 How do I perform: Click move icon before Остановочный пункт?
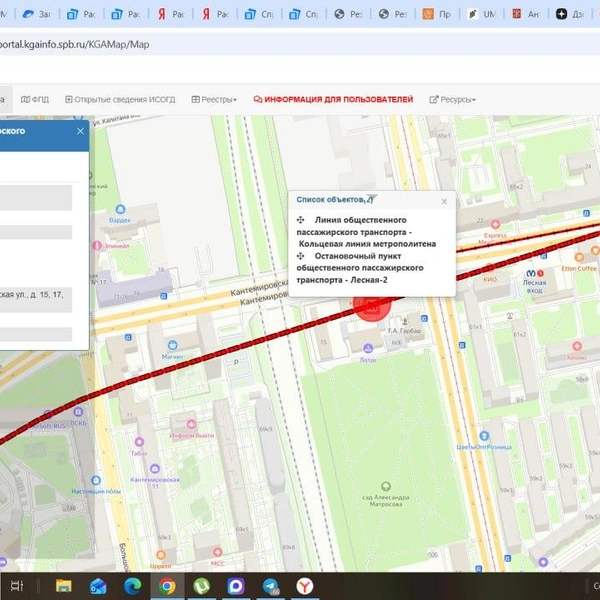(x=301, y=256)
